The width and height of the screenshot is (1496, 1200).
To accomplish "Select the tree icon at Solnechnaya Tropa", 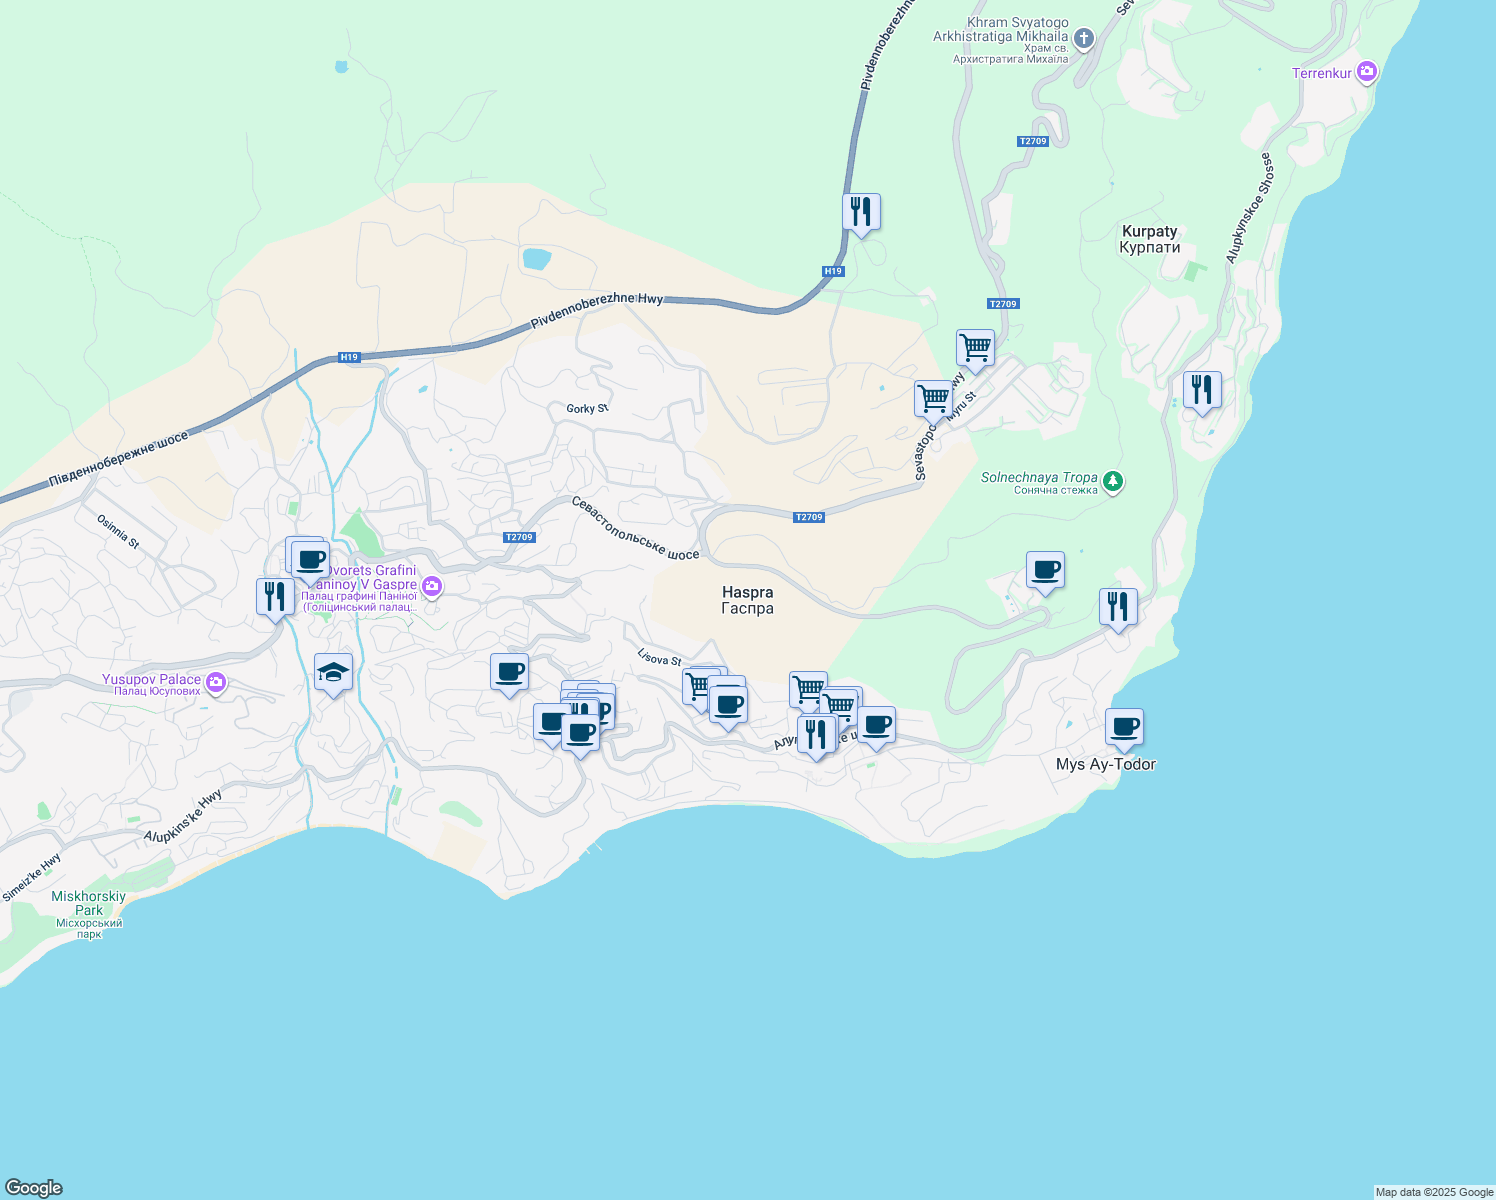I will 1113,483.
